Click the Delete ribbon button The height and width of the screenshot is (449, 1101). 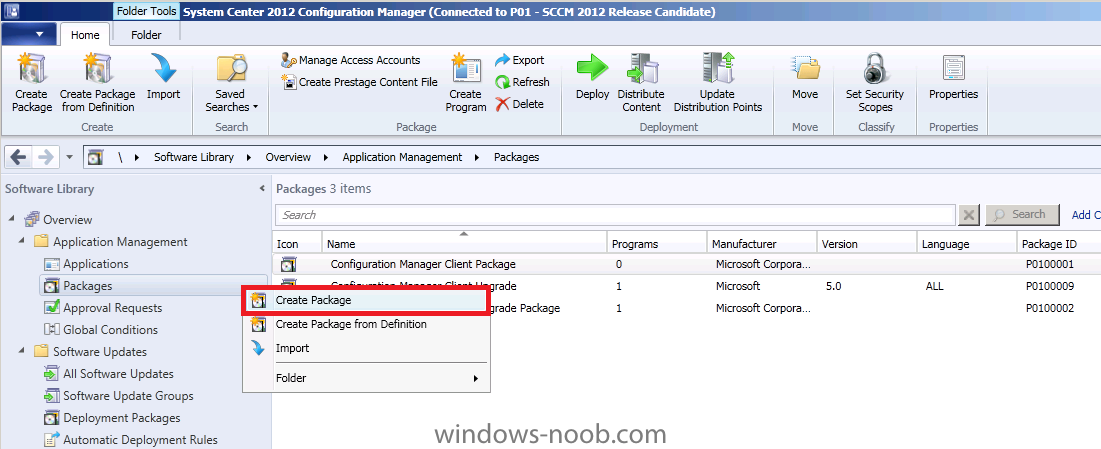click(519, 104)
